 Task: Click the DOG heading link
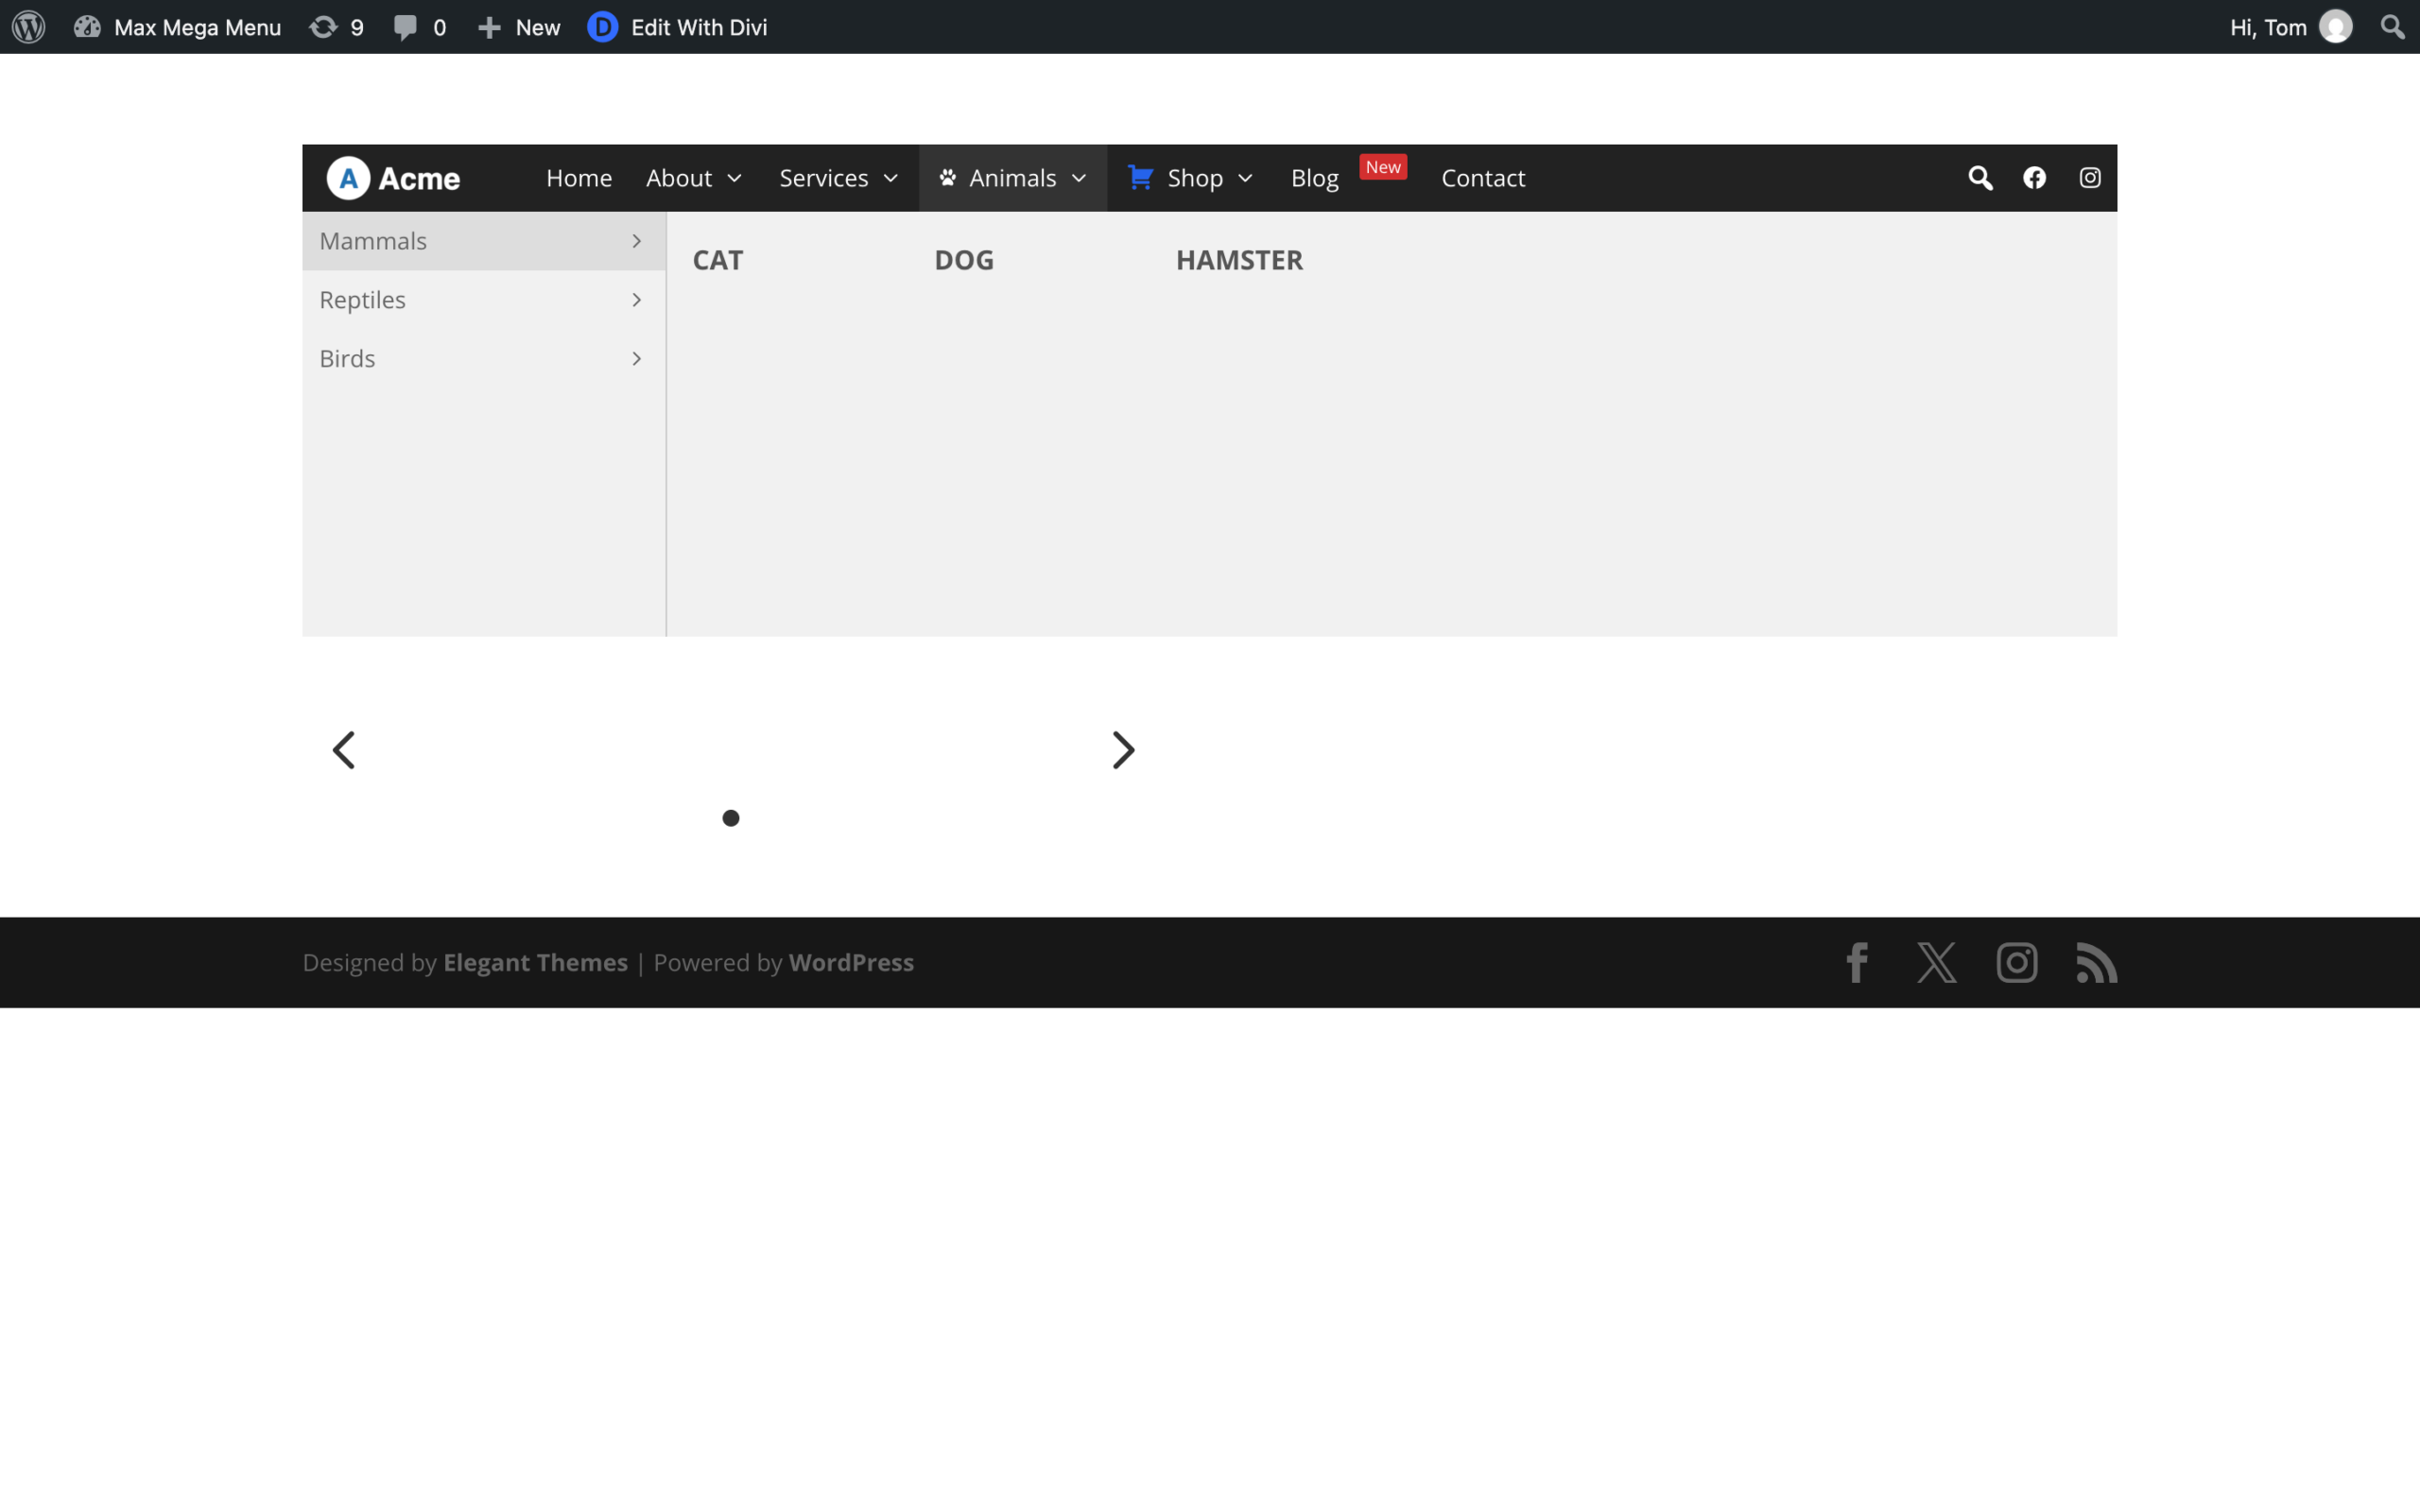pyautogui.click(x=964, y=260)
